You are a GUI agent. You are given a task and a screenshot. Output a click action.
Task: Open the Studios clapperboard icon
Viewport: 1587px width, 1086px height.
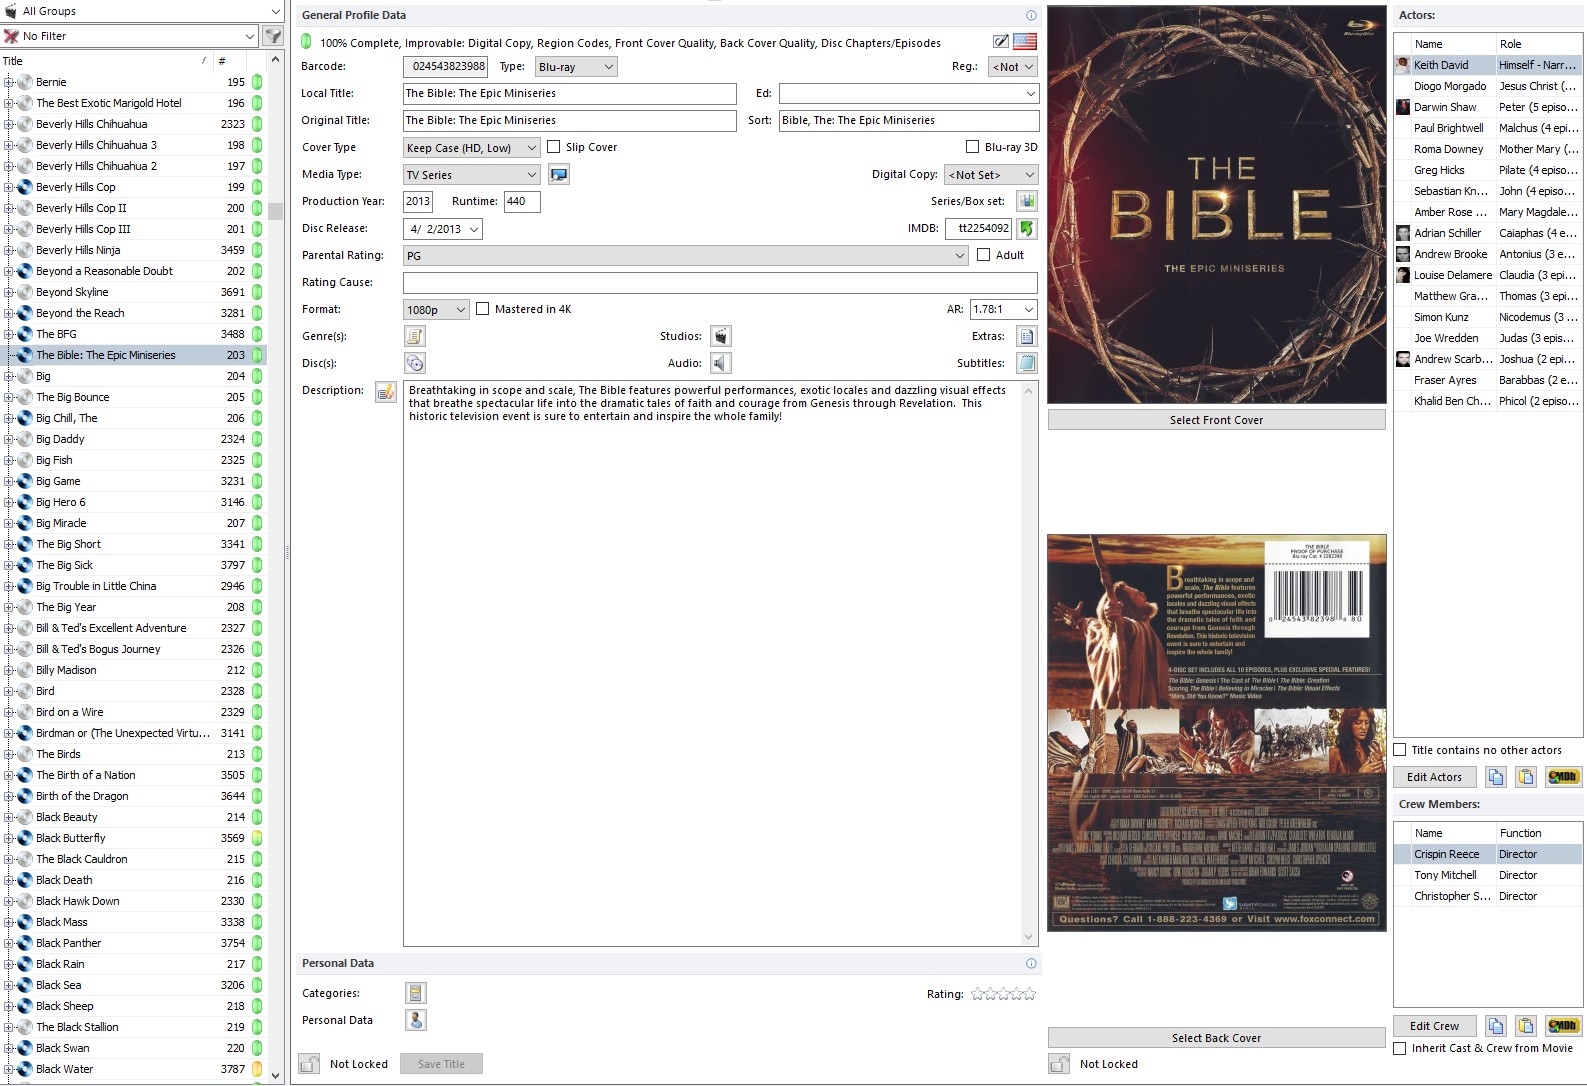pyautogui.click(x=720, y=336)
